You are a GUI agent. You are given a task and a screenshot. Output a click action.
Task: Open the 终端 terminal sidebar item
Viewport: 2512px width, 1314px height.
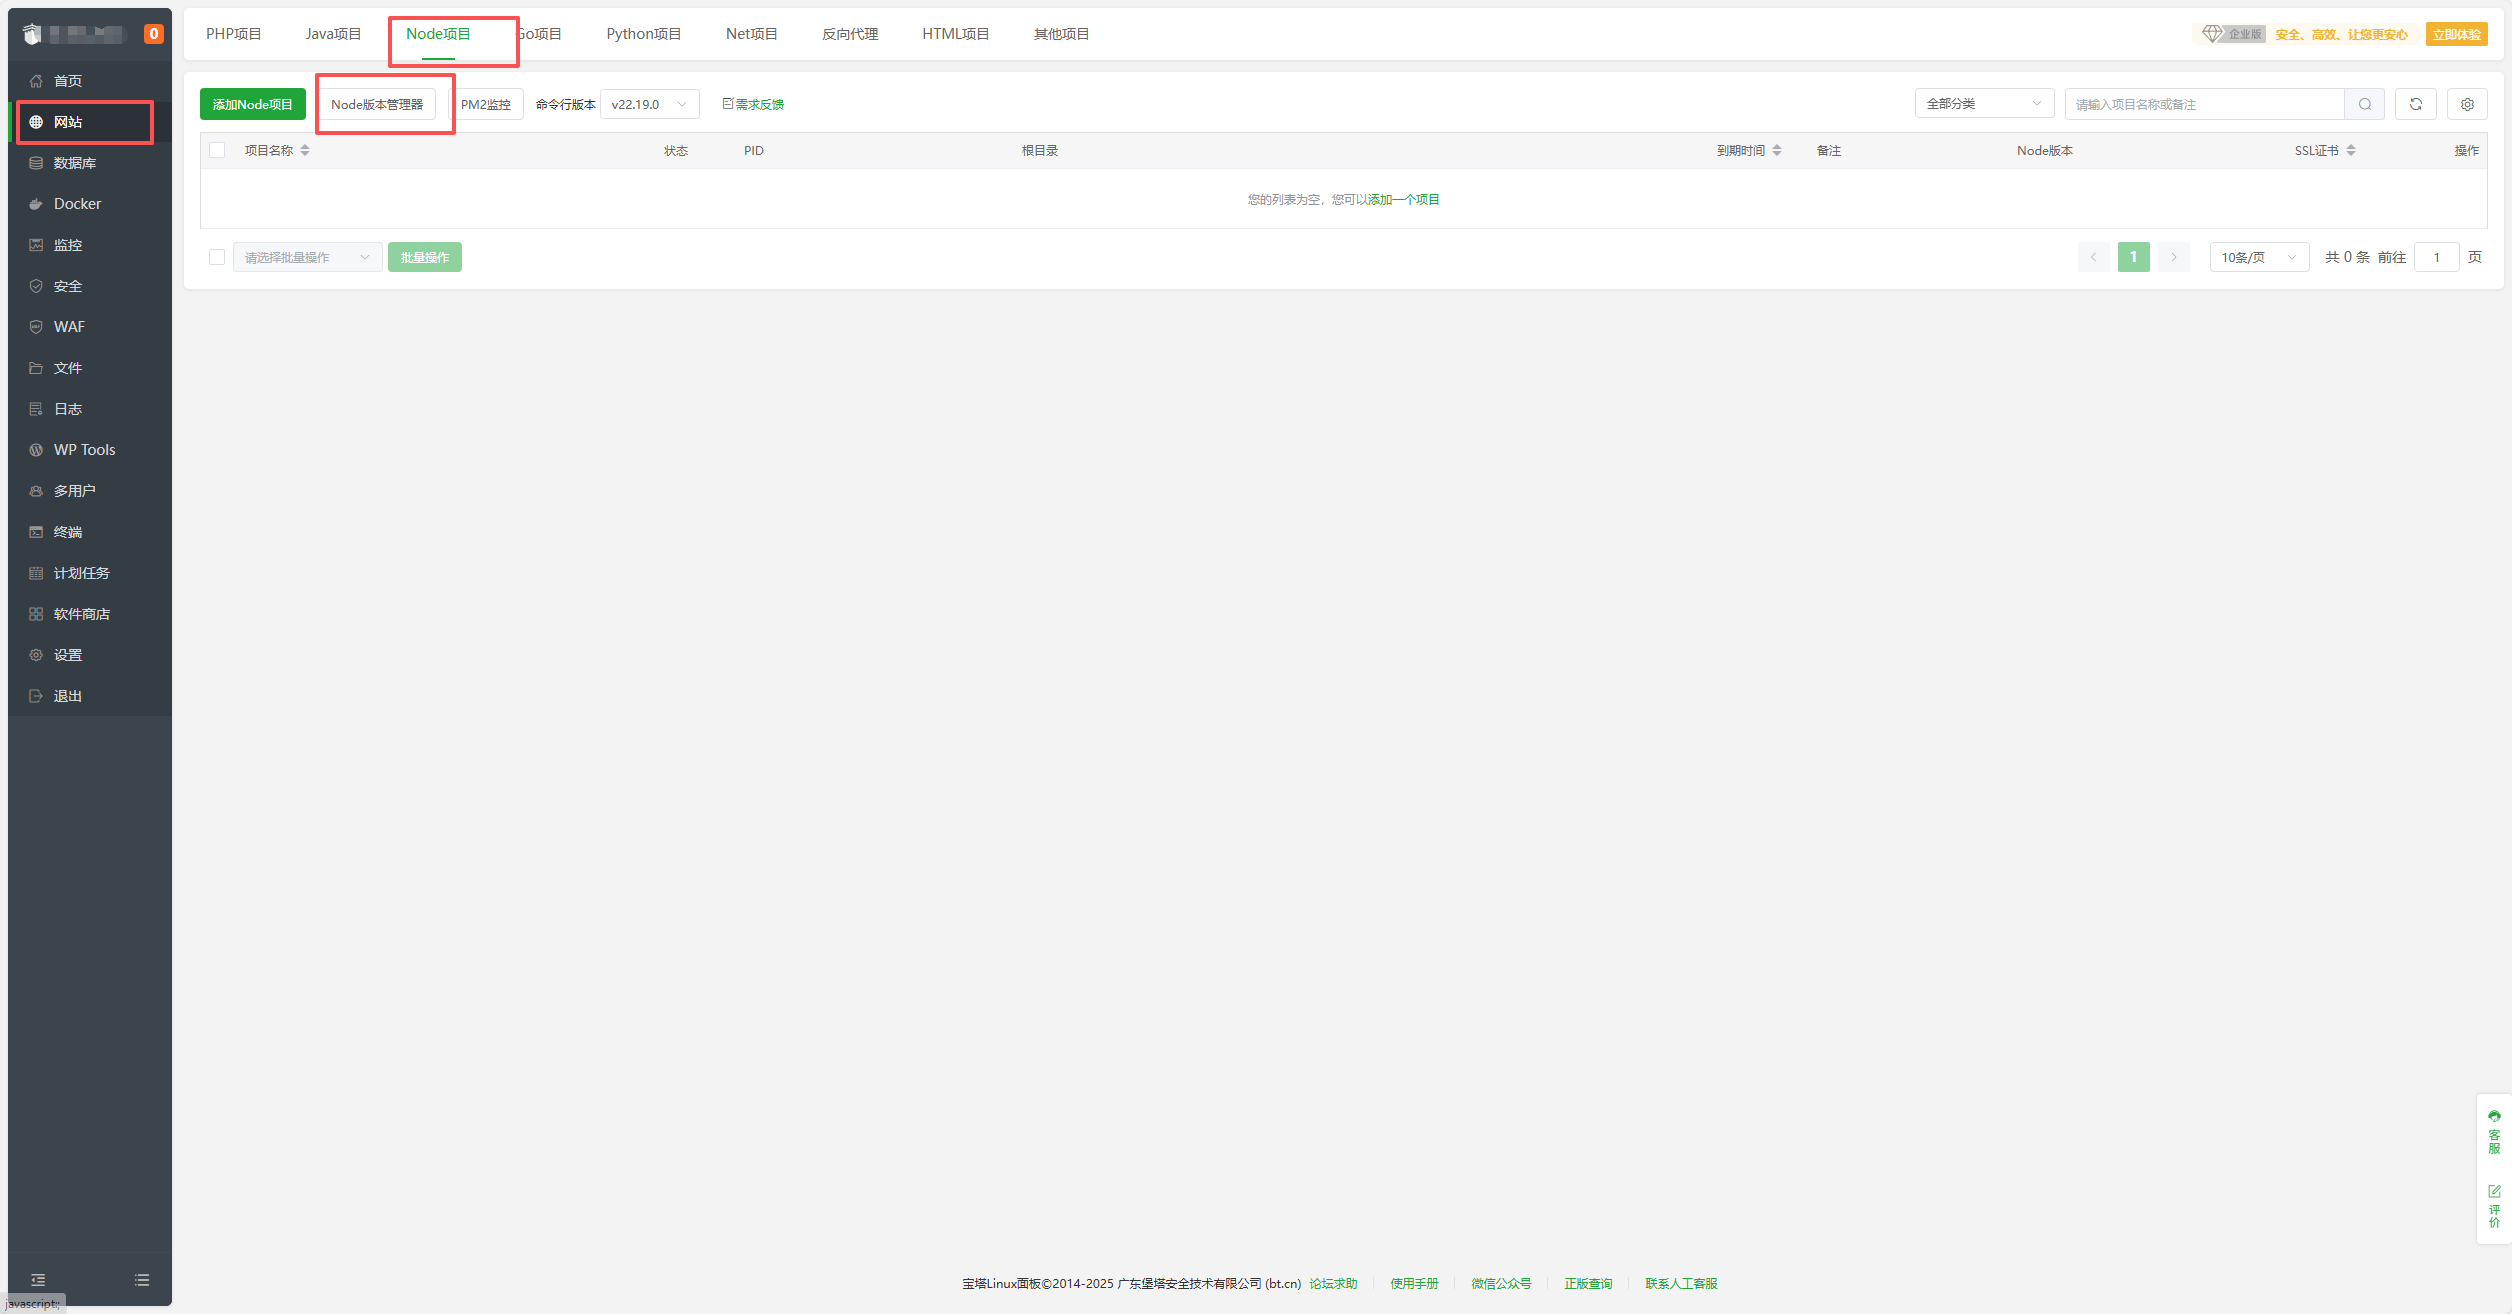point(68,532)
